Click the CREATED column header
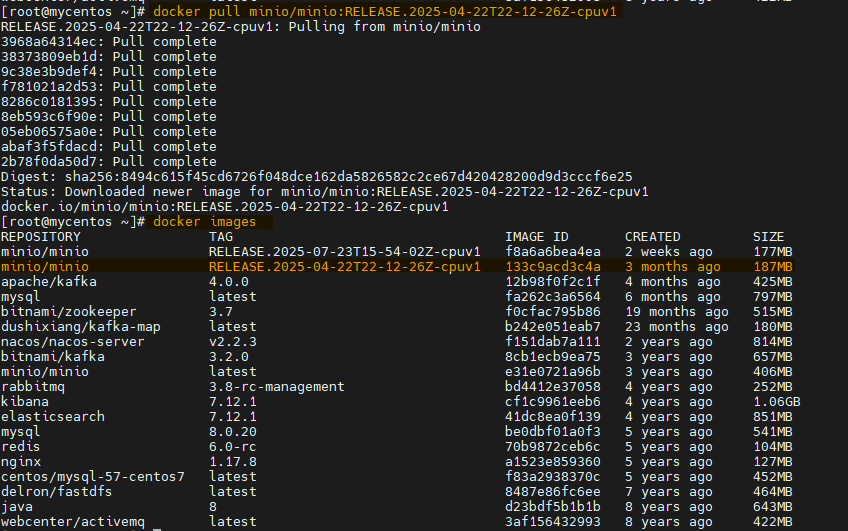Screen dimensions: 848x531 point(652,237)
